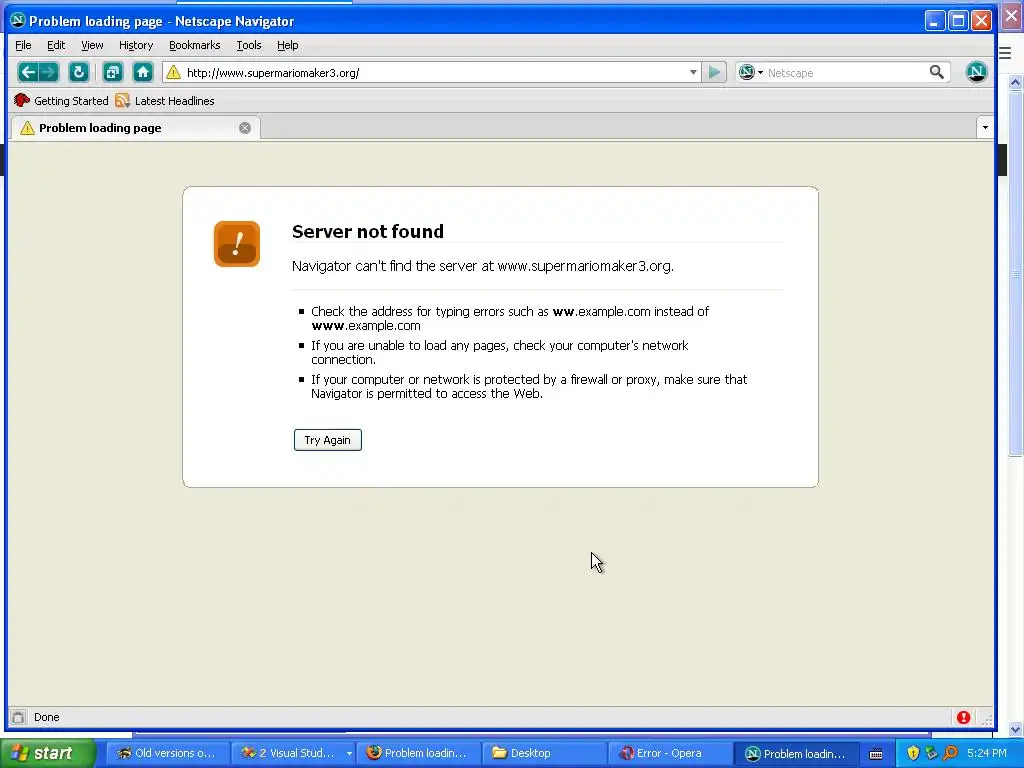The image size is (1024, 768).
Task: Go to the home page icon
Action: point(143,72)
